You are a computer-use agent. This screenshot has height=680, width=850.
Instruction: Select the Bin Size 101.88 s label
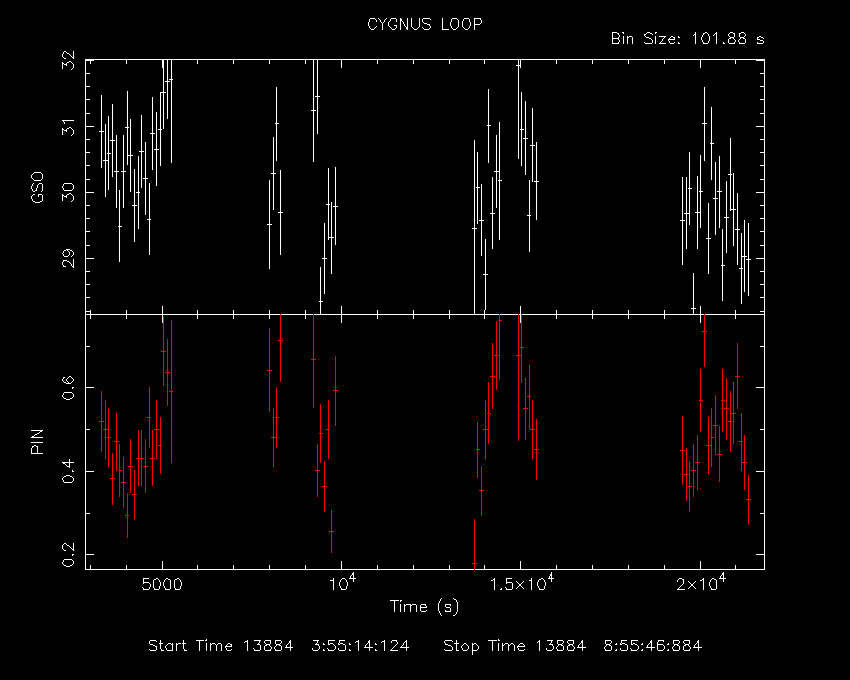point(687,39)
